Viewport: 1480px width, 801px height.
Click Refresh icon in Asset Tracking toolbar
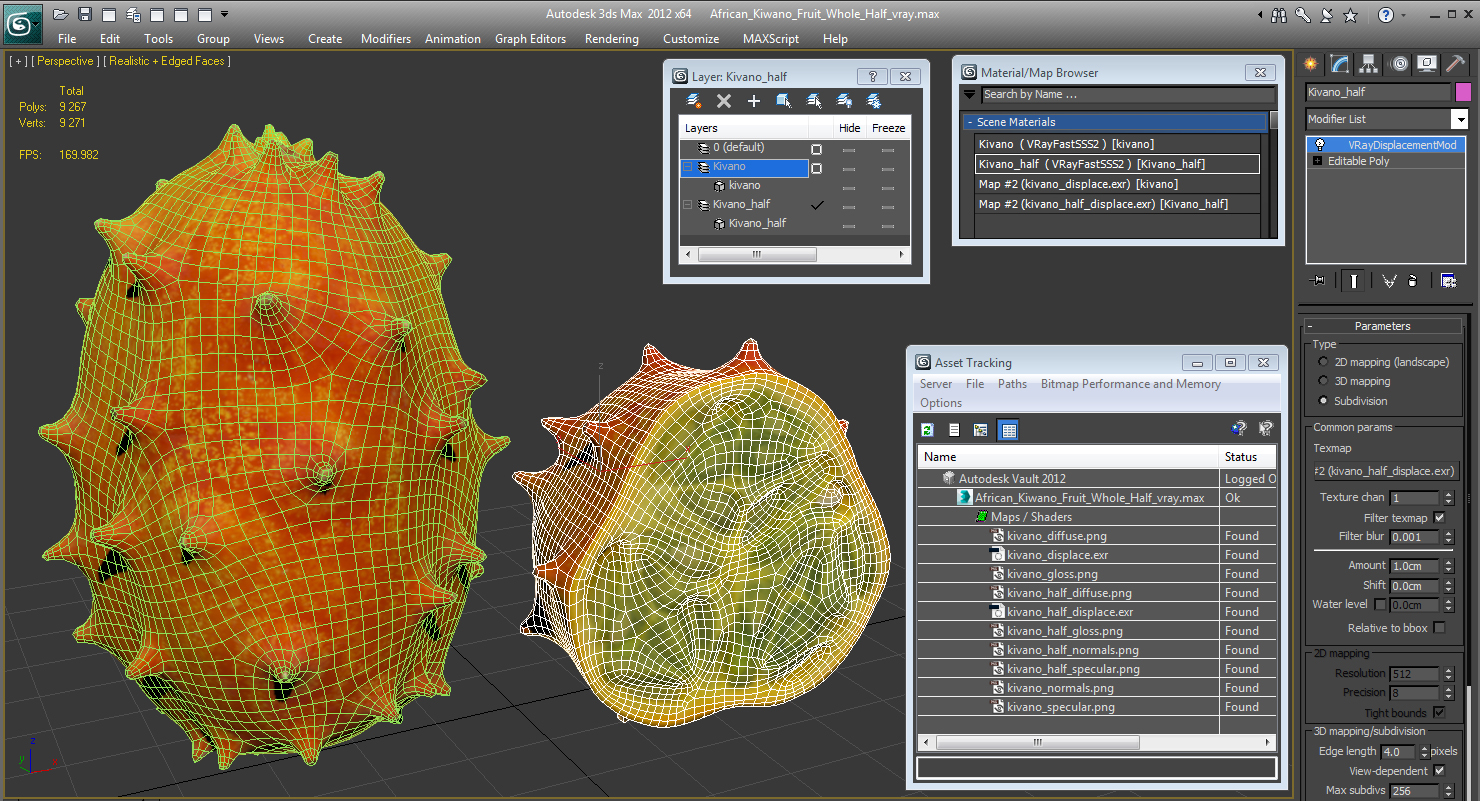click(x=927, y=430)
